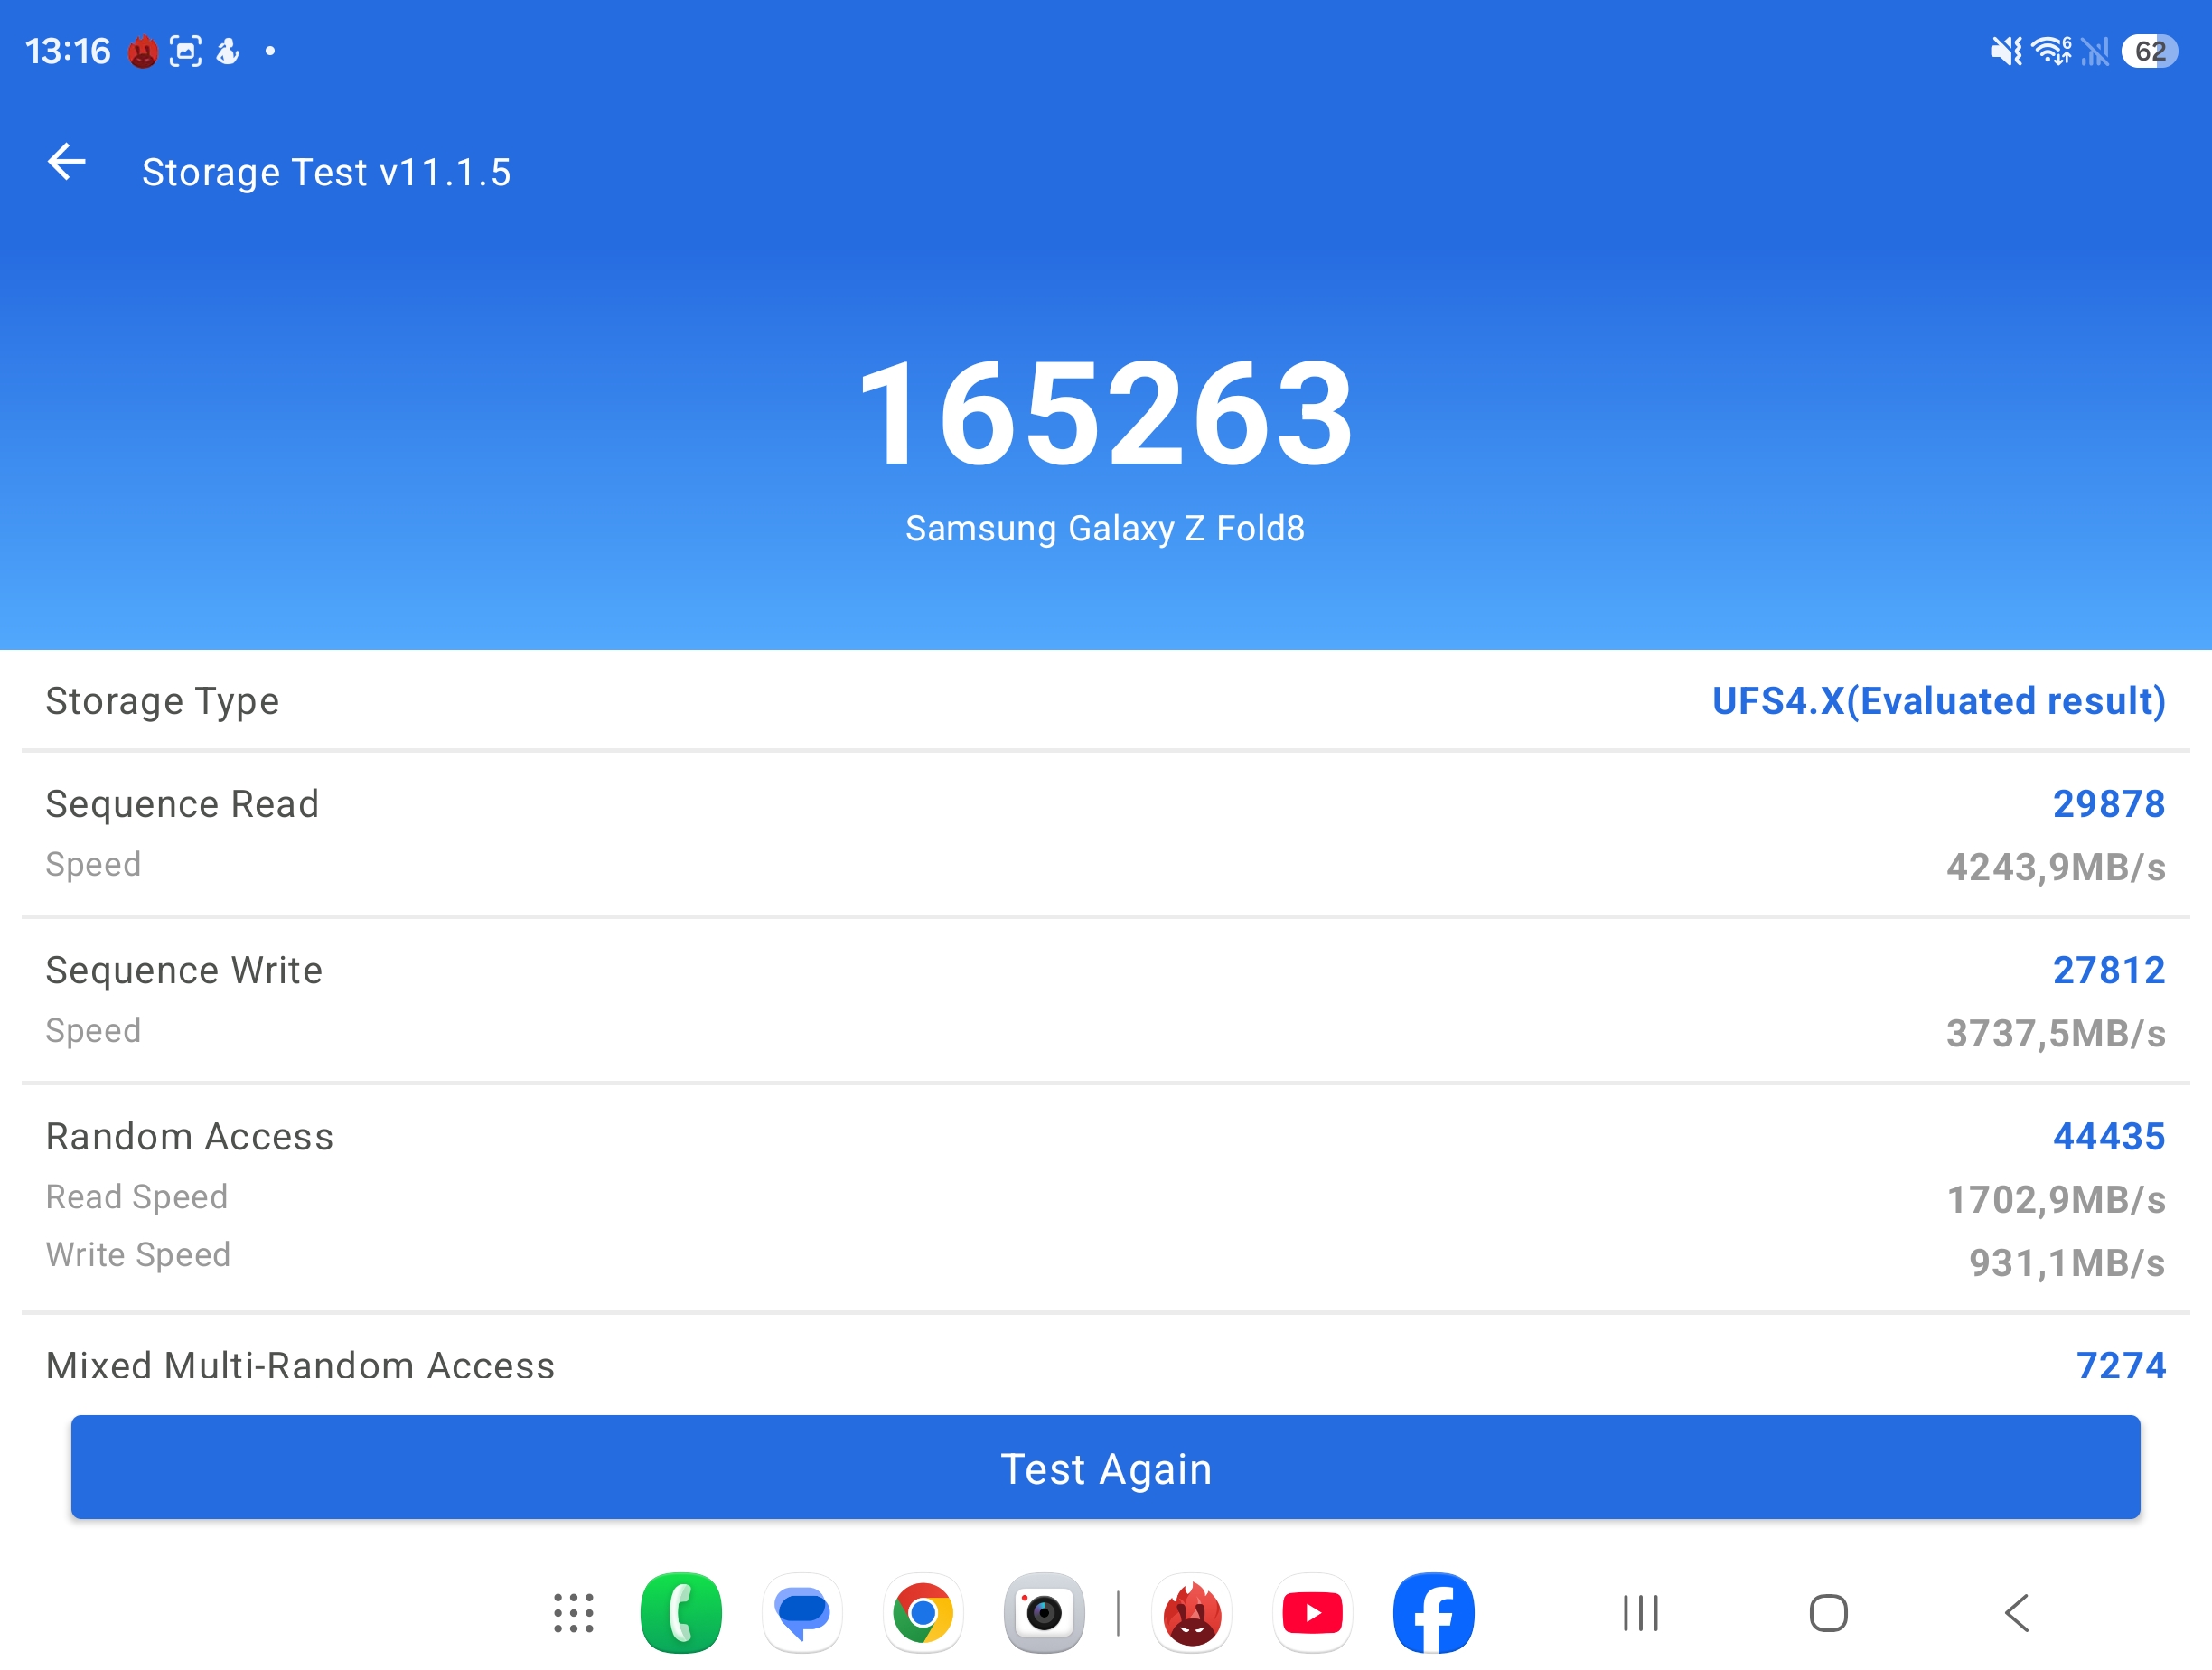Launch Chrome from the taskbar
This screenshot has width=2212, height=1670.
(923, 1613)
